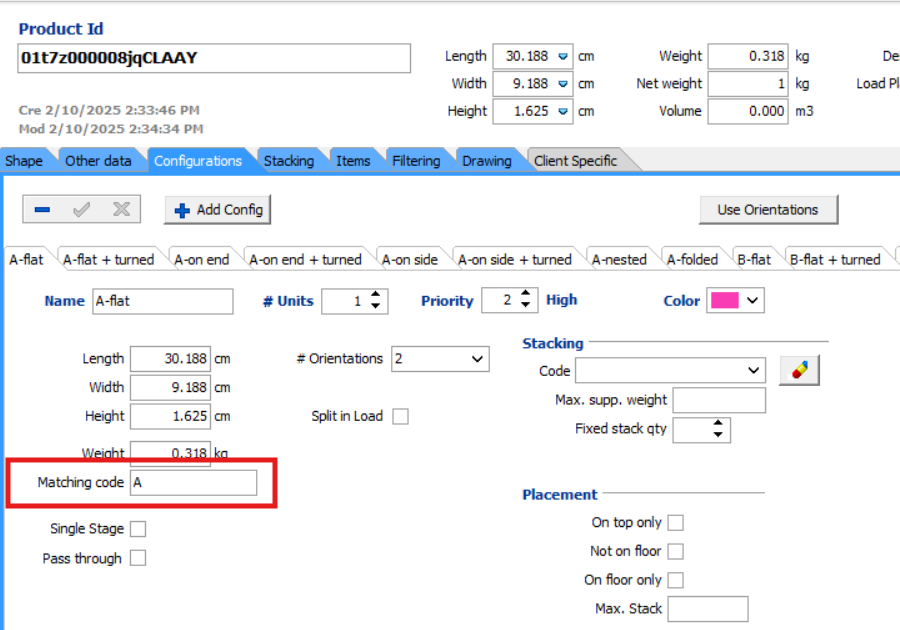Viewport: 900px width, 630px height.
Task: Click inside the Matching code field
Action: point(193,483)
